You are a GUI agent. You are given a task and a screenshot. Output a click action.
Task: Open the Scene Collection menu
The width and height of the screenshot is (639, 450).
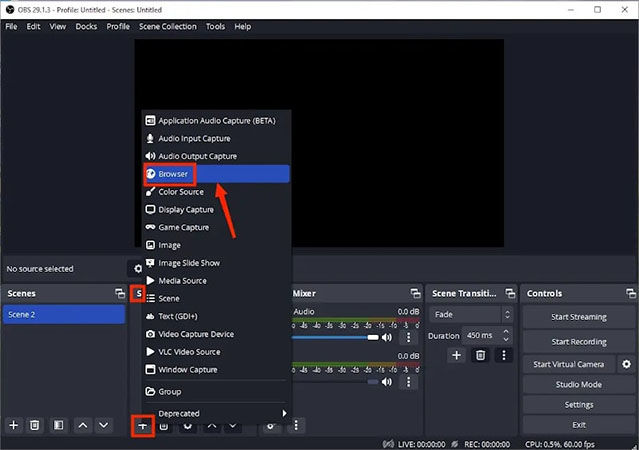point(167,26)
